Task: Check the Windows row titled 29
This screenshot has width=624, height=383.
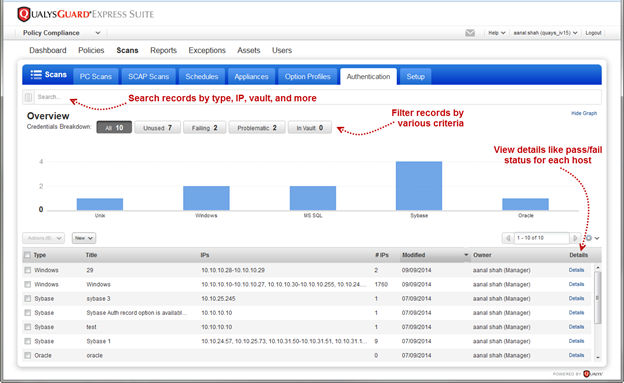Action: pos(27,270)
